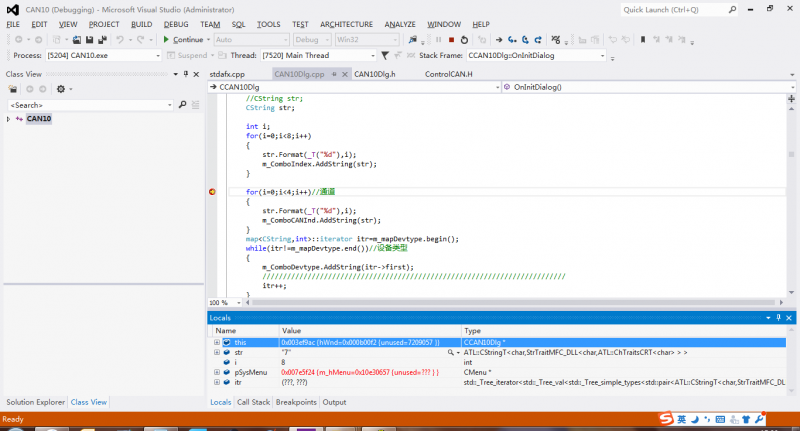Open the ControlCAN.H editor tab
800x431 pixels.
coord(449,74)
